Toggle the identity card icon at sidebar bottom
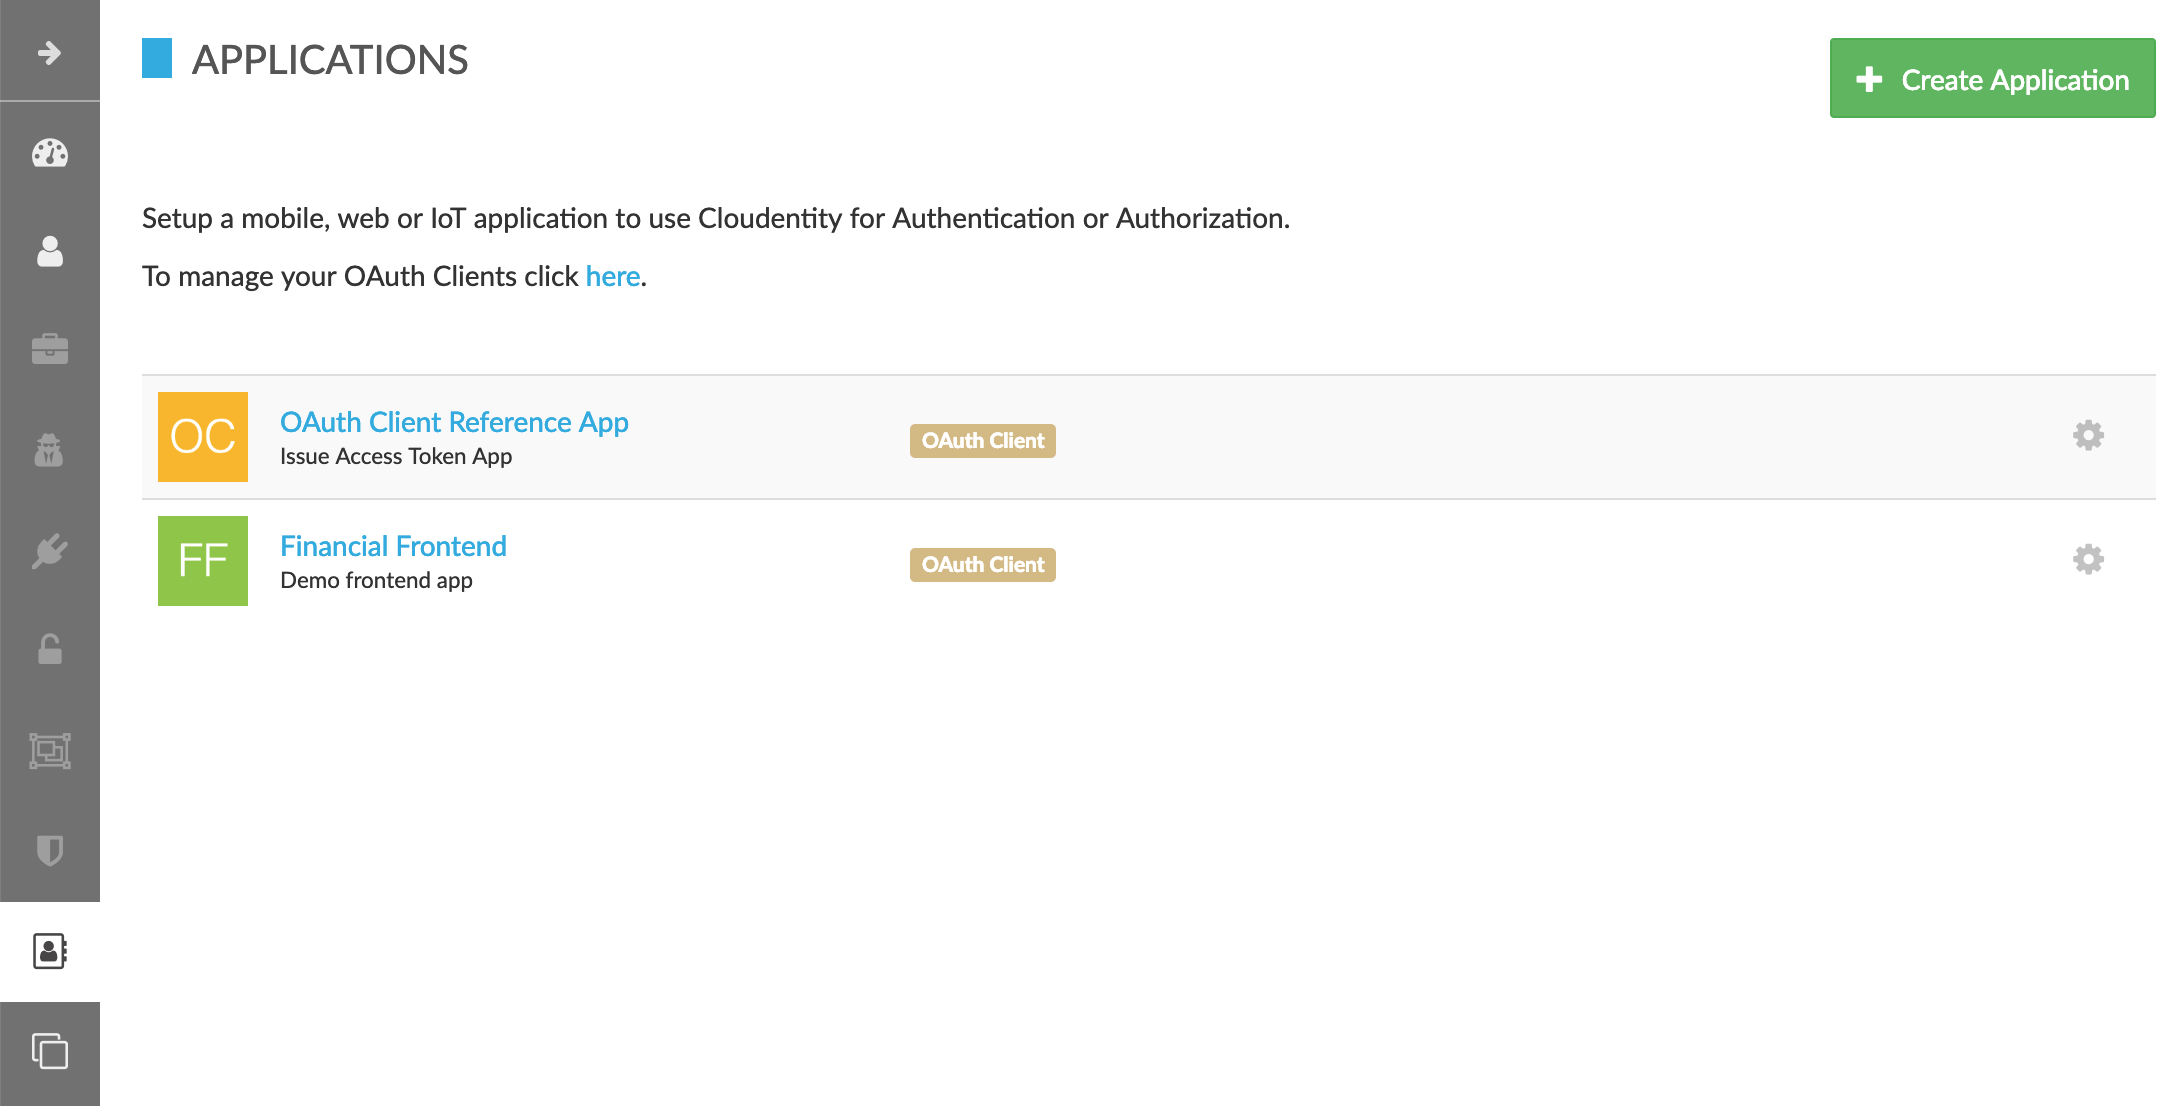Image resolution: width=2180 pixels, height=1106 pixels. [48, 948]
